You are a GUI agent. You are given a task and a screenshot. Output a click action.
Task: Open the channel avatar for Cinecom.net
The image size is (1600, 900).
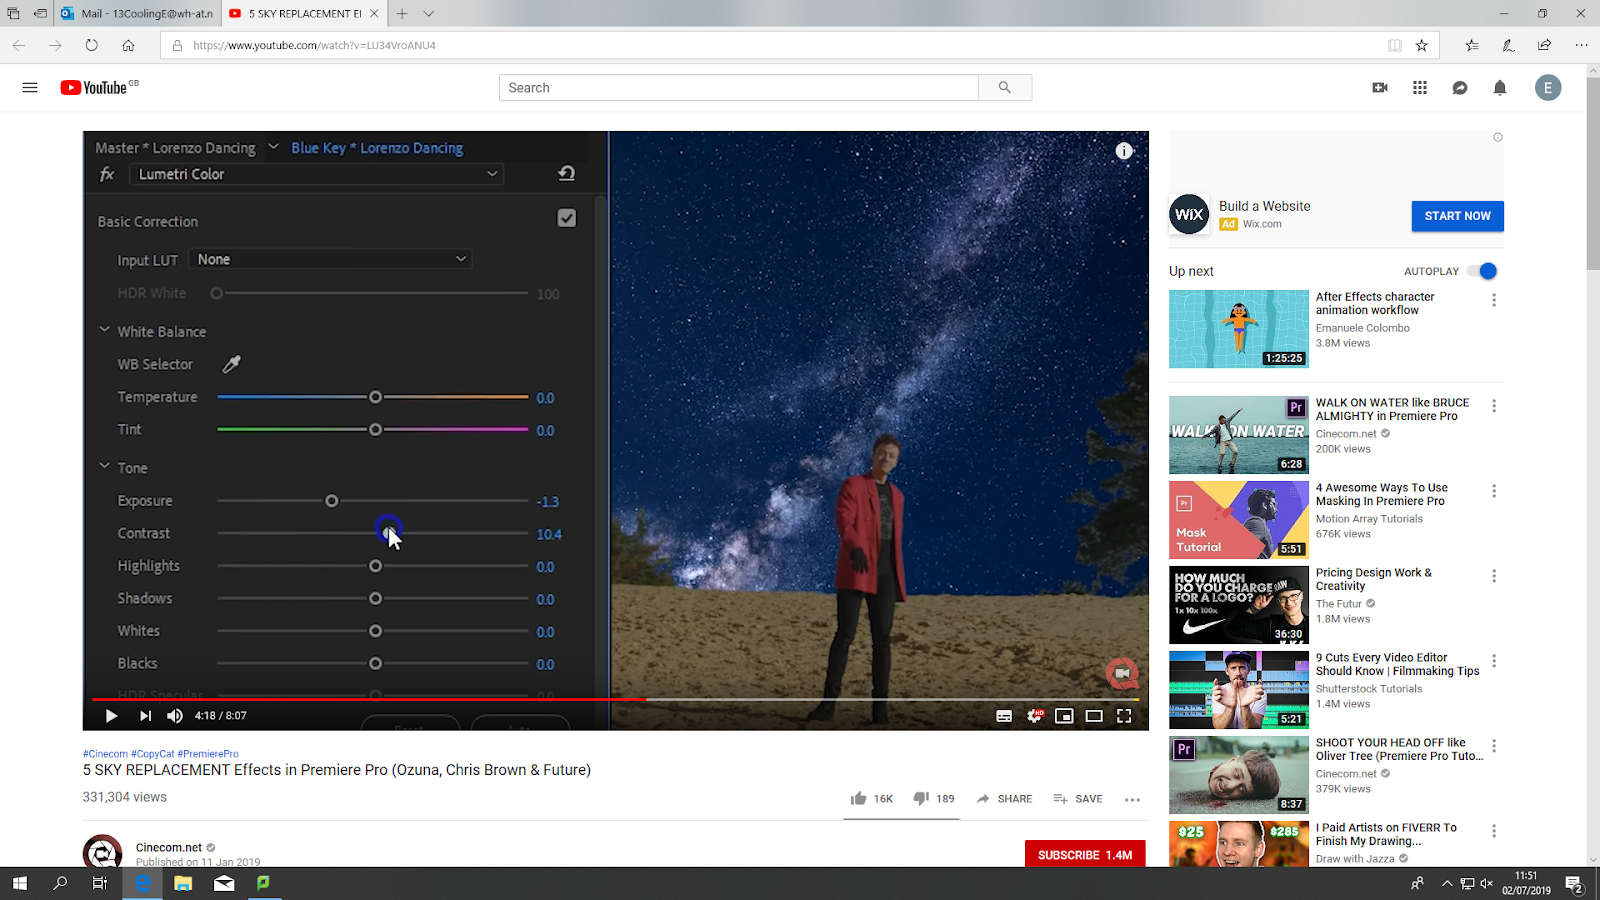[x=102, y=853]
